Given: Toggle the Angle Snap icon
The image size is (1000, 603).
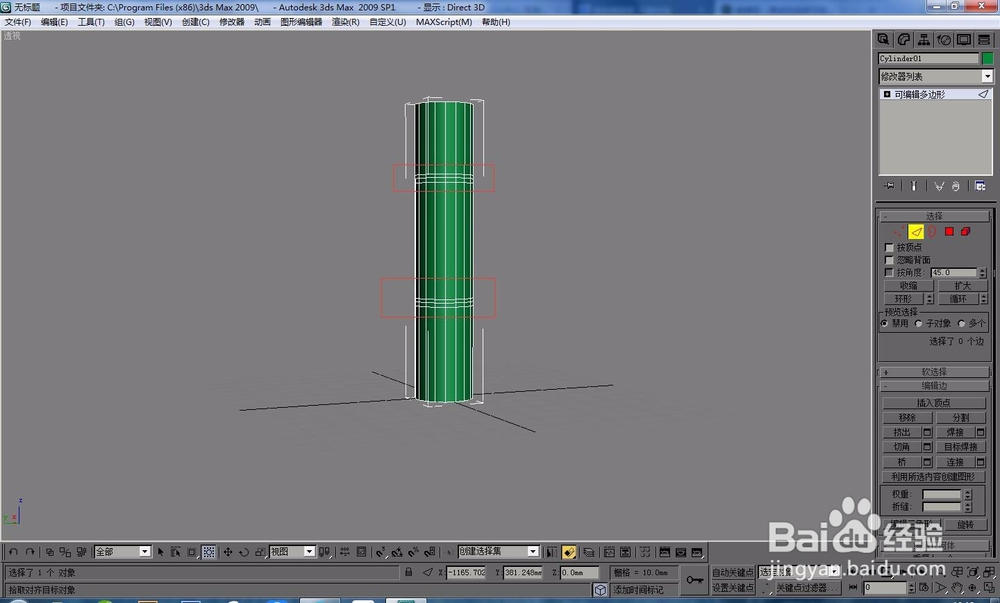Looking at the screenshot, I should point(397,552).
